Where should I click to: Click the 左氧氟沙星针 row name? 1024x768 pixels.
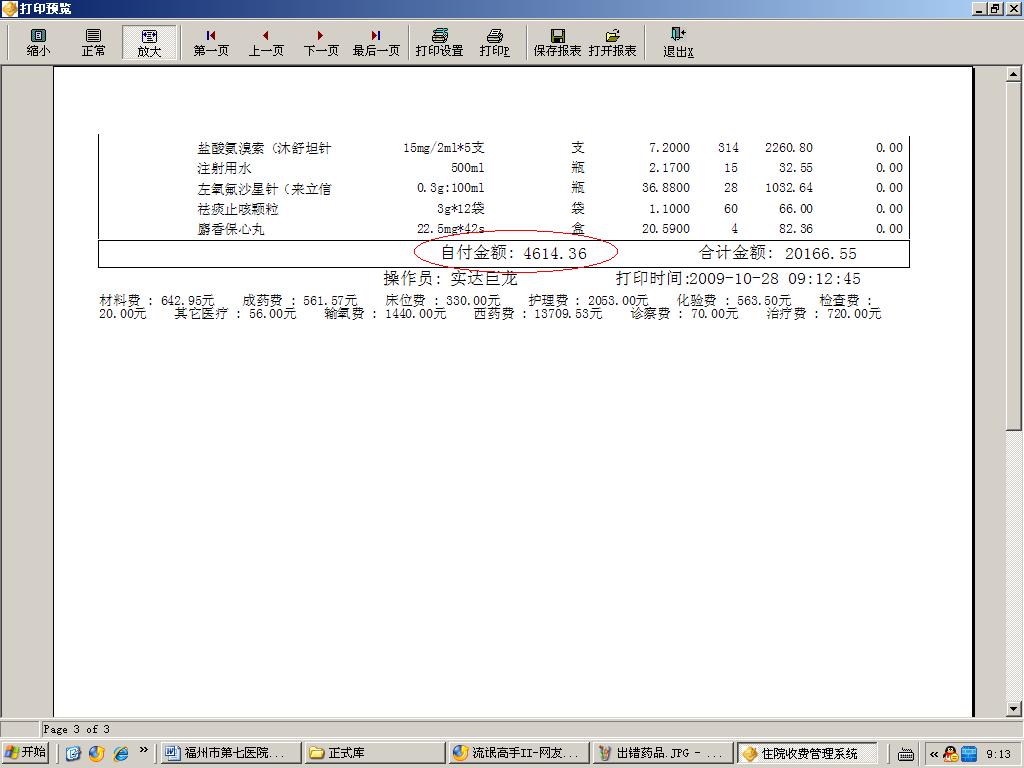pos(264,189)
